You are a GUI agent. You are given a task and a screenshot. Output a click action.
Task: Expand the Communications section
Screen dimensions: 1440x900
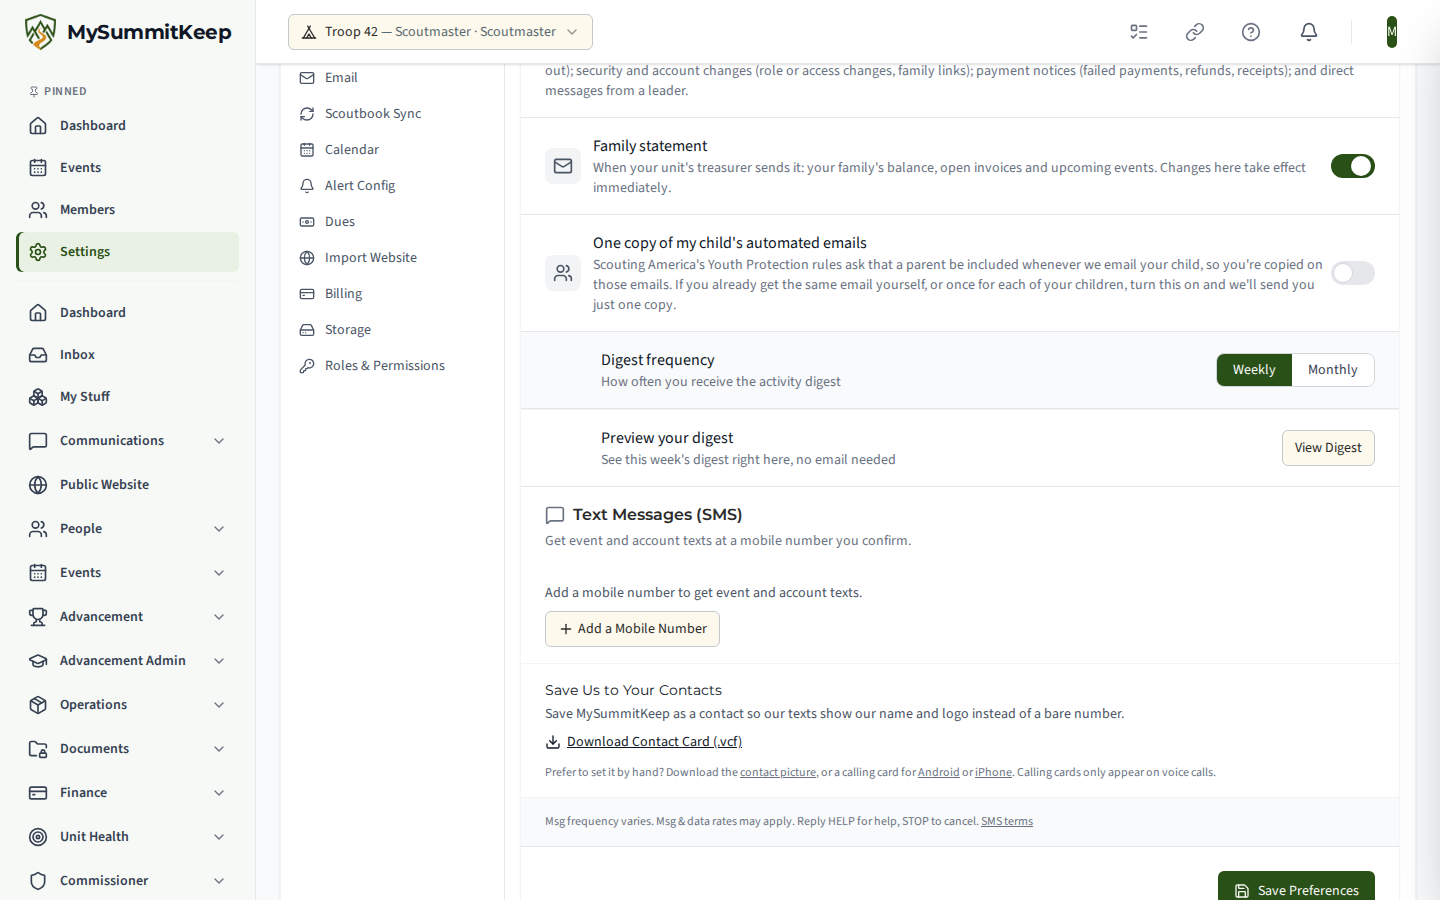[x=127, y=441]
